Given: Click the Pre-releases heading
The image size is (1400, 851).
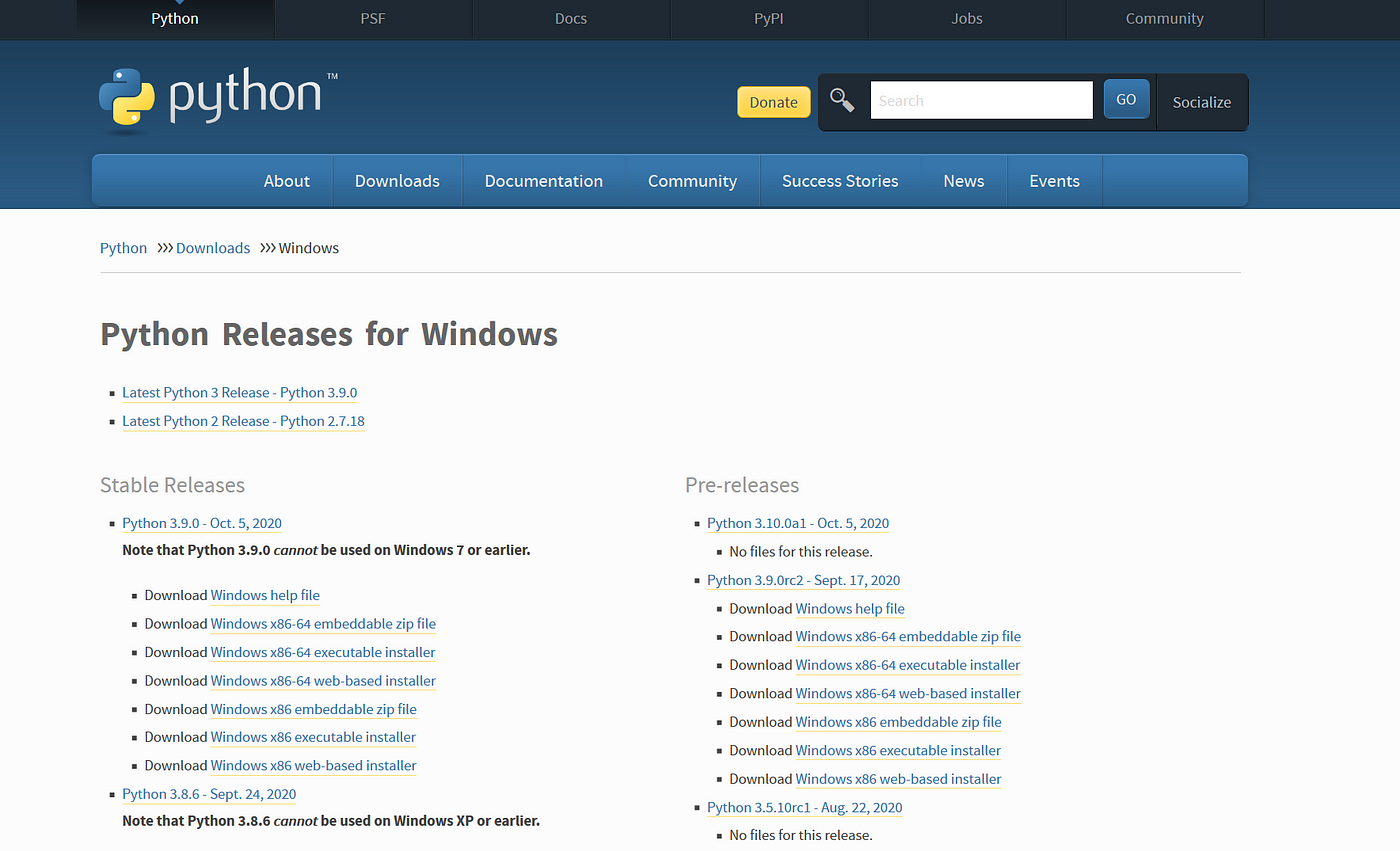Looking at the screenshot, I should 742,485.
